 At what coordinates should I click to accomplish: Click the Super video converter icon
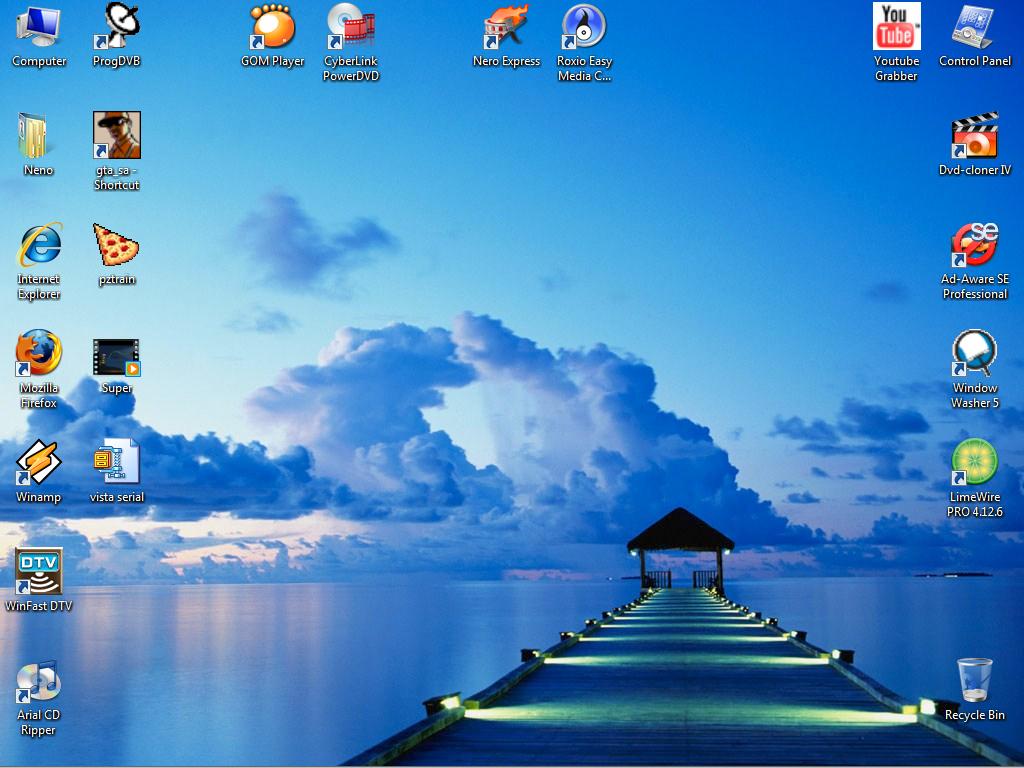(117, 357)
